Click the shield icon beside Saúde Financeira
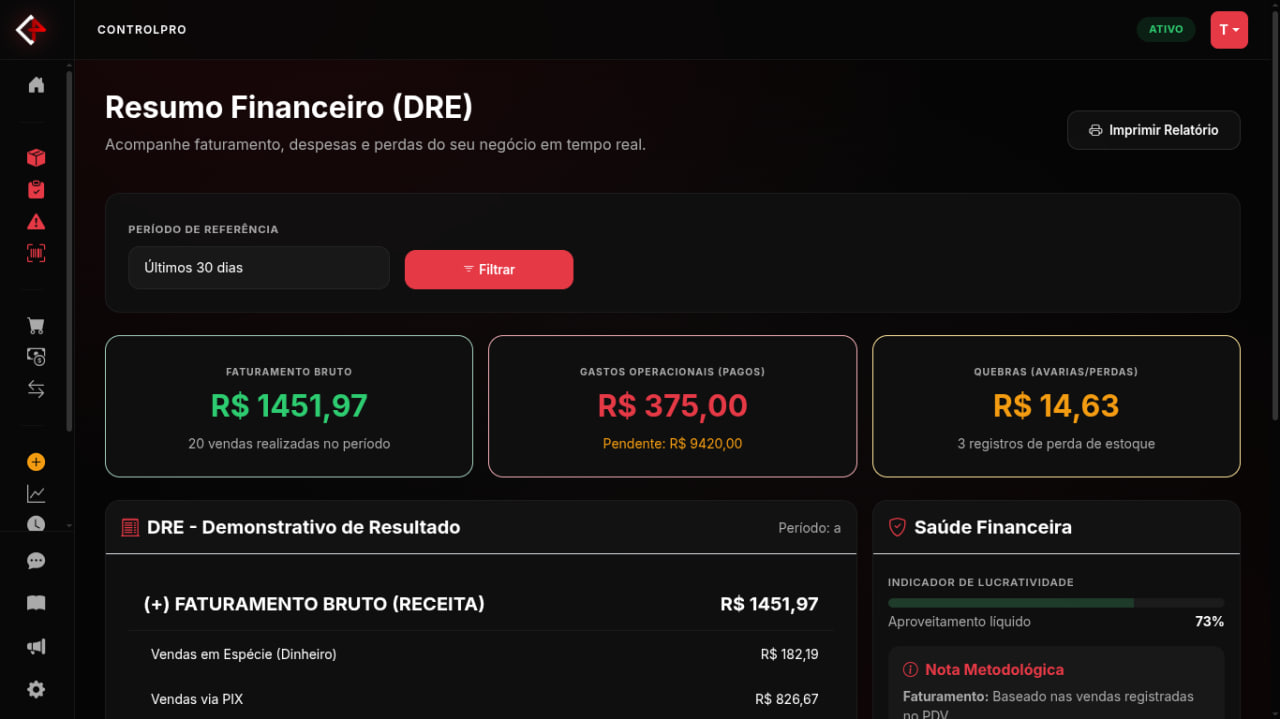1280x719 pixels. tap(897, 527)
